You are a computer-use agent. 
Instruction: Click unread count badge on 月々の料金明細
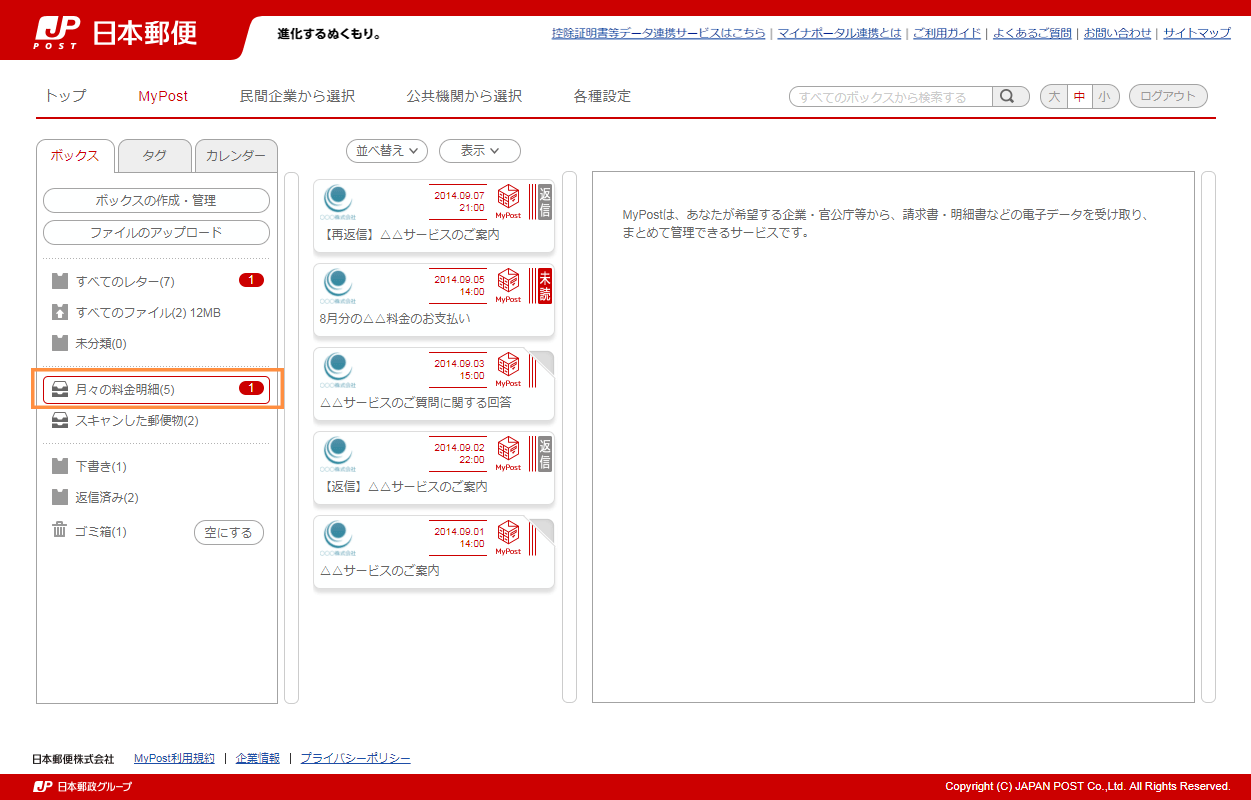[x=251, y=388]
